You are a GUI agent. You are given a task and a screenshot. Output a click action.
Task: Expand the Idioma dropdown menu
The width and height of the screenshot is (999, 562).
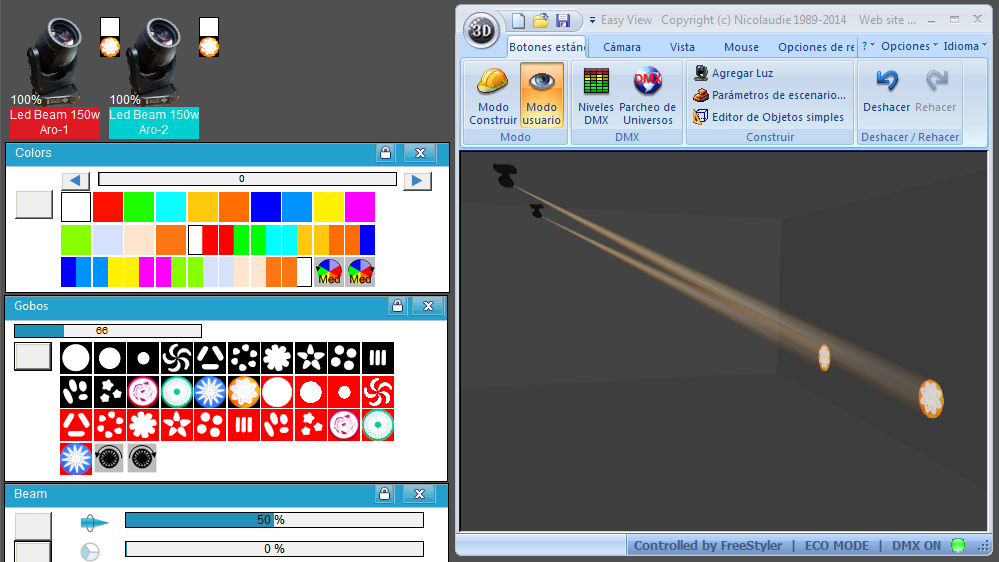(x=965, y=46)
